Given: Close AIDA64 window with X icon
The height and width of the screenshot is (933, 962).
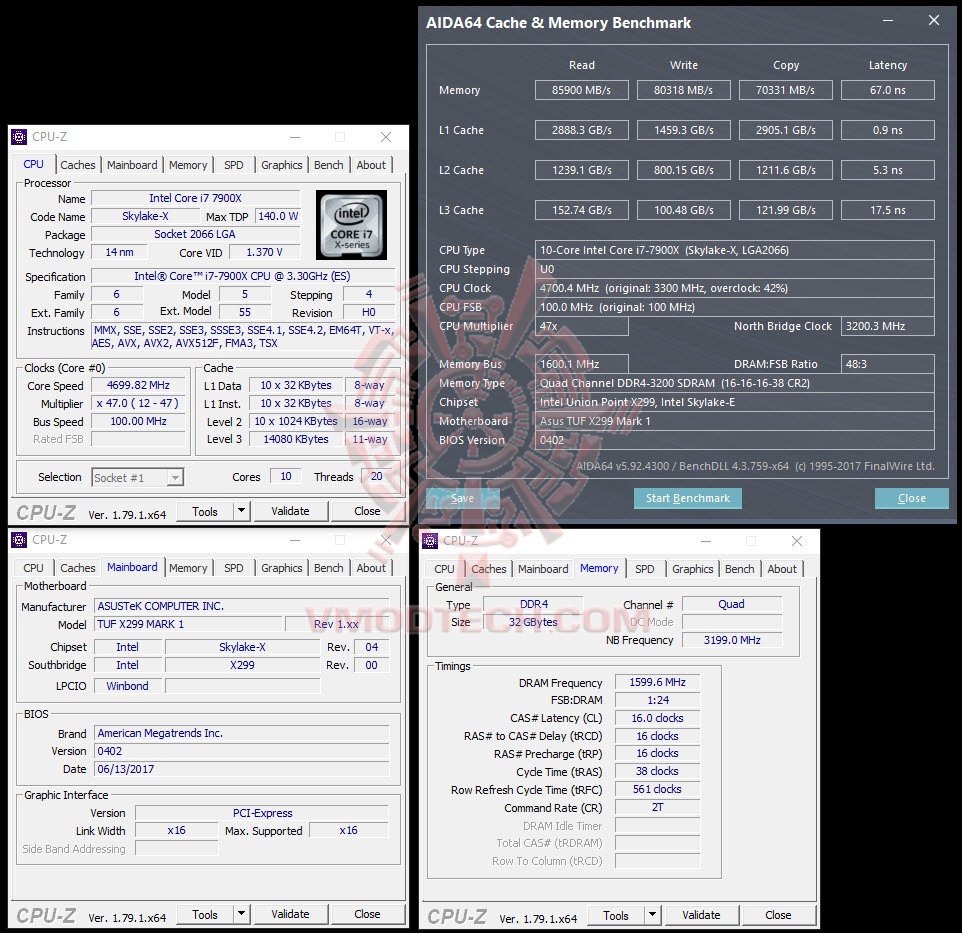Looking at the screenshot, I should pyautogui.click(x=934, y=21).
